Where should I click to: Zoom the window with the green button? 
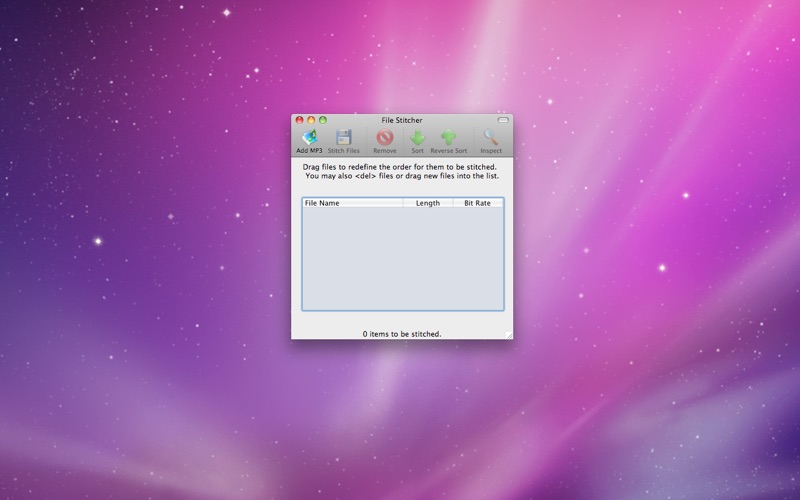[322, 120]
